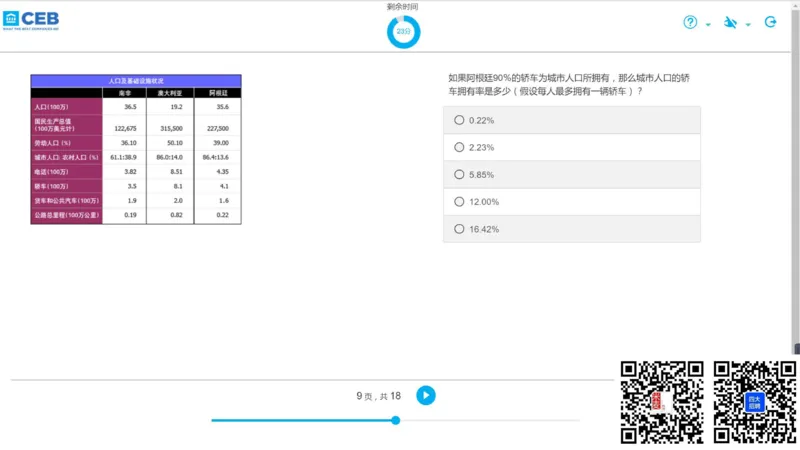Viewport: 800px width, 450px height.
Task: Click the 人口(100万) row label
Action: 66,107
